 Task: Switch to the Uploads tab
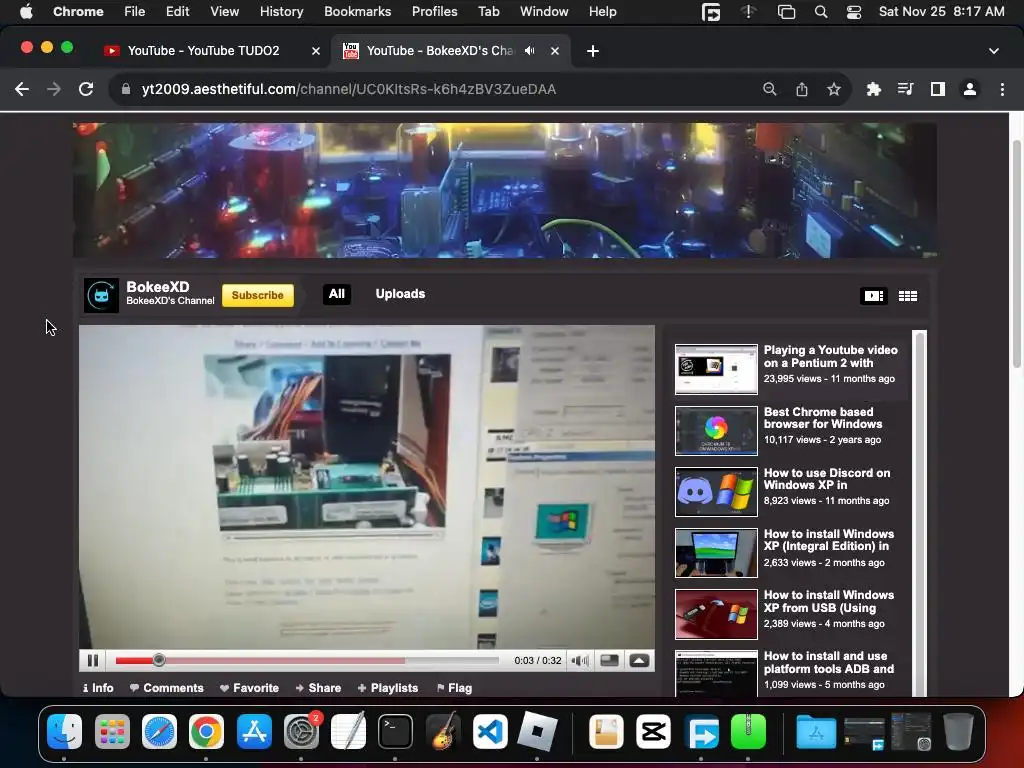tap(400, 294)
